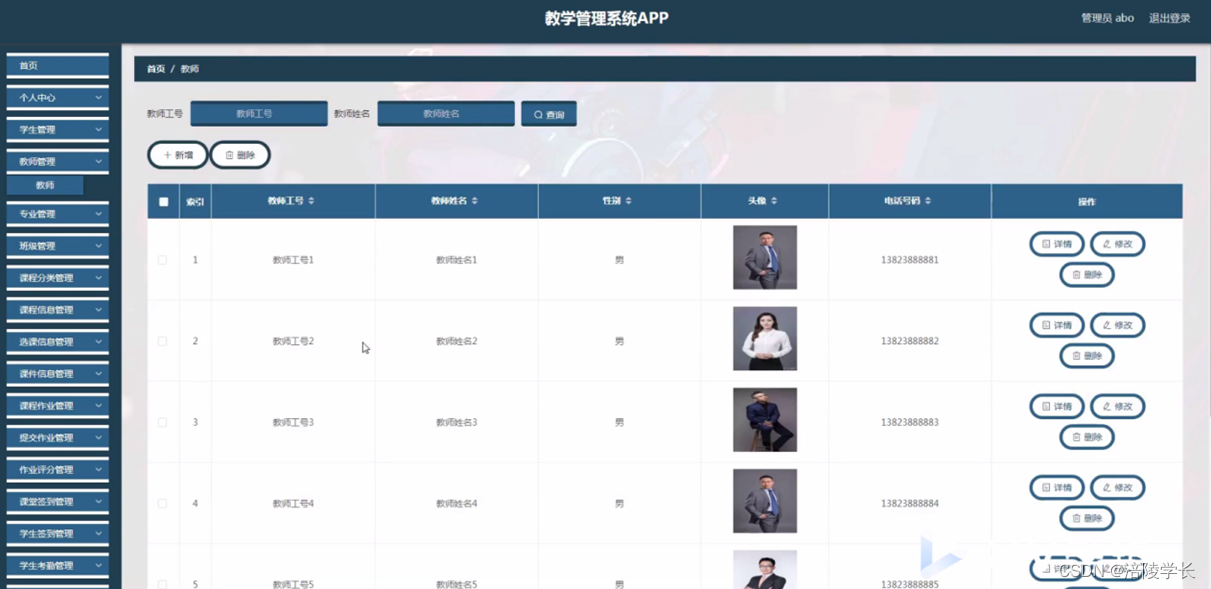The width and height of the screenshot is (1211, 589).
Task: Expand the 提交作业管理 sidebar menu
Action: 57,438
